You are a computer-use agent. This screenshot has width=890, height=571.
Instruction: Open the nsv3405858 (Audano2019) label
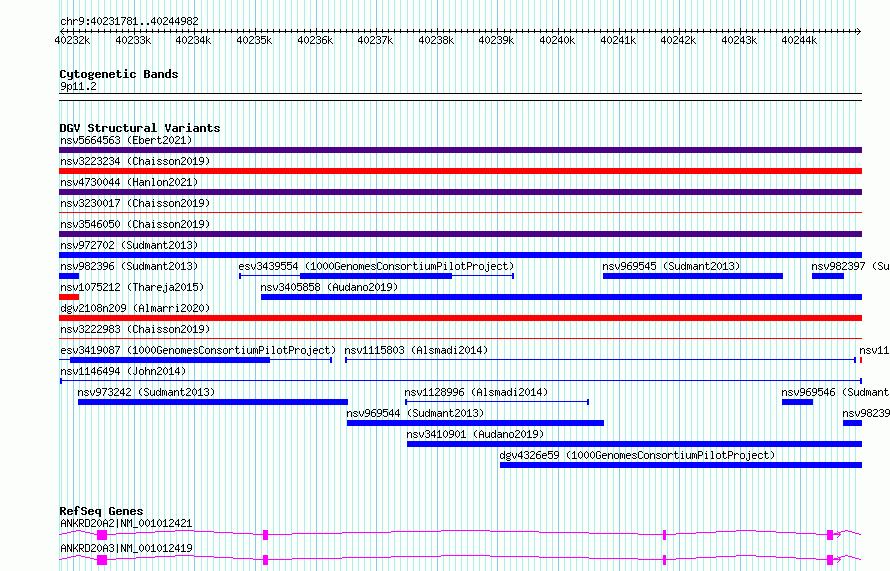[x=329, y=287]
